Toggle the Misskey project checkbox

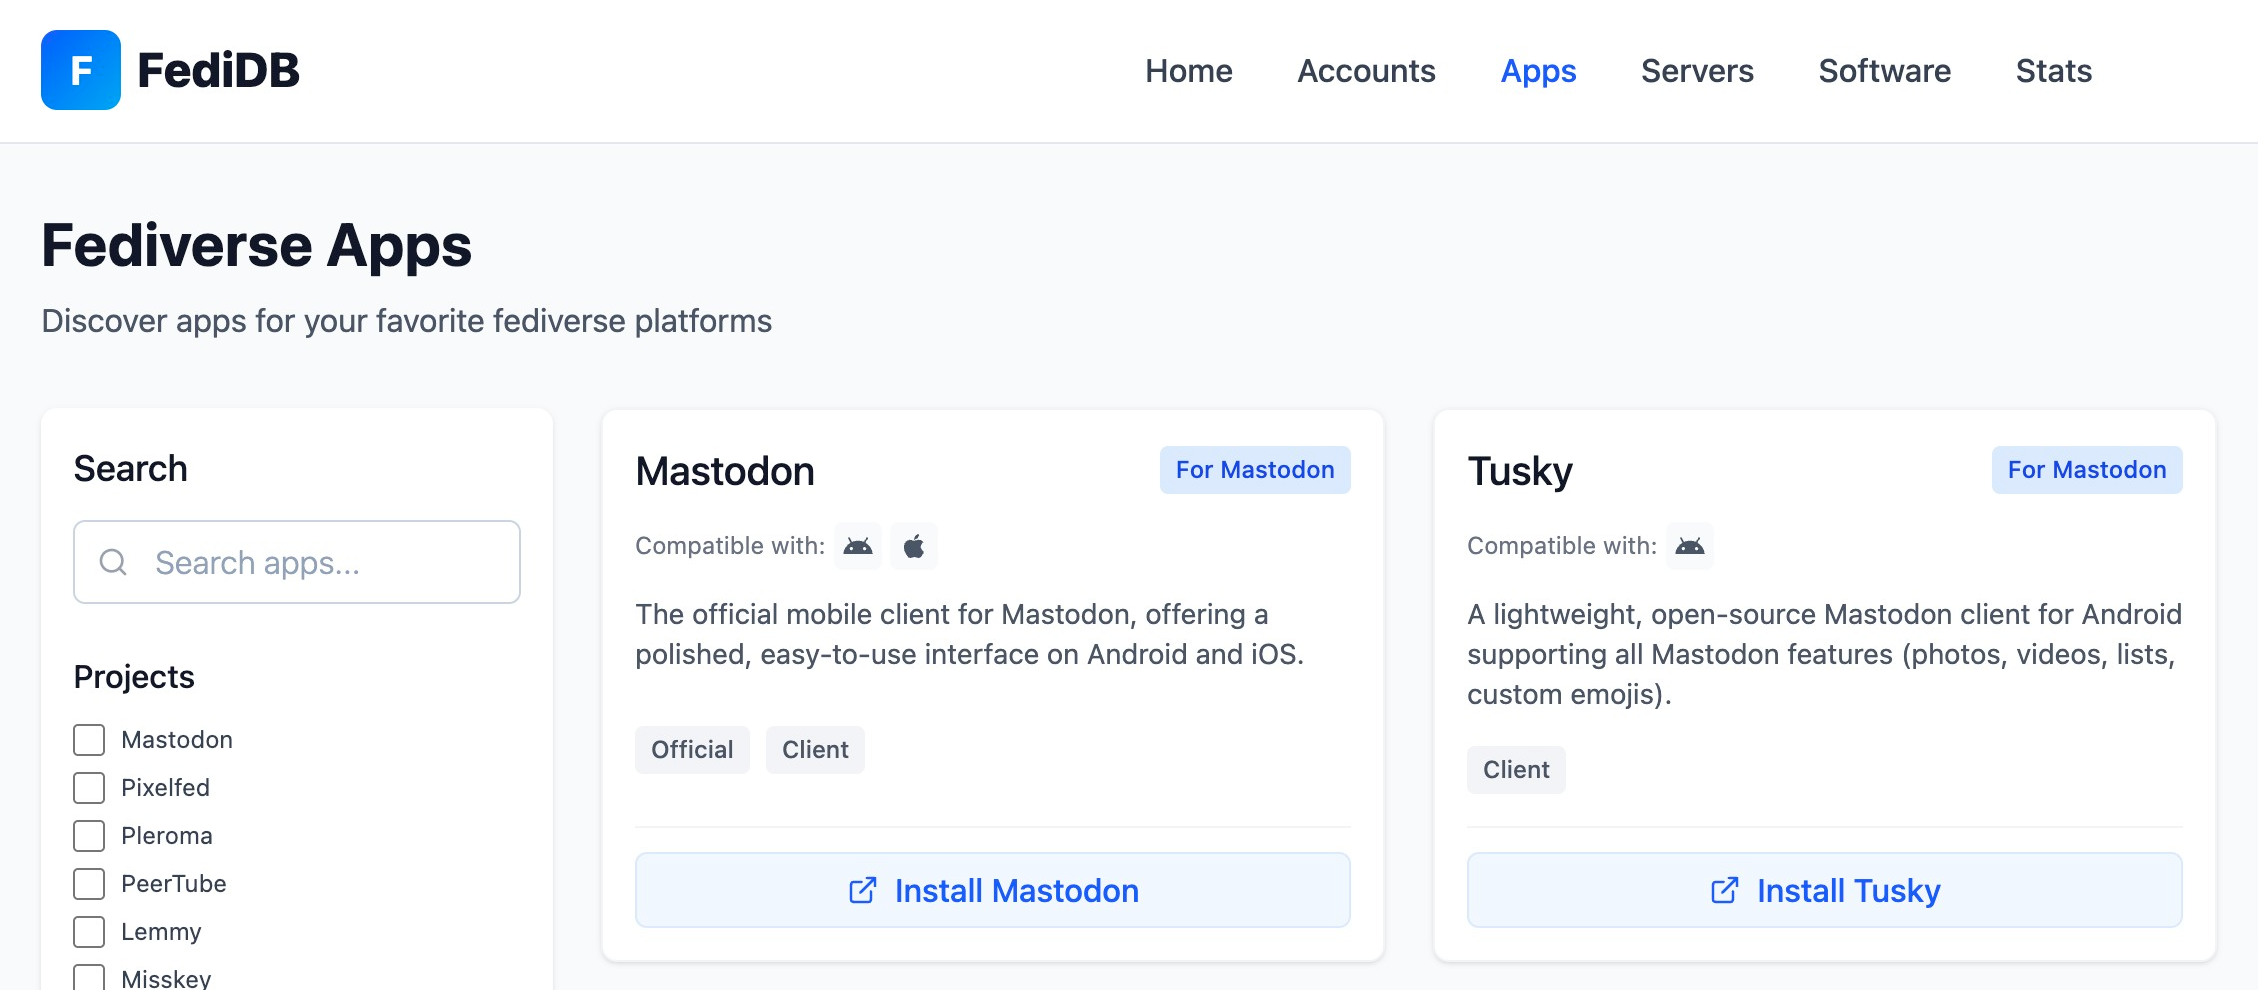pyautogui.click(x=89, y=978)
